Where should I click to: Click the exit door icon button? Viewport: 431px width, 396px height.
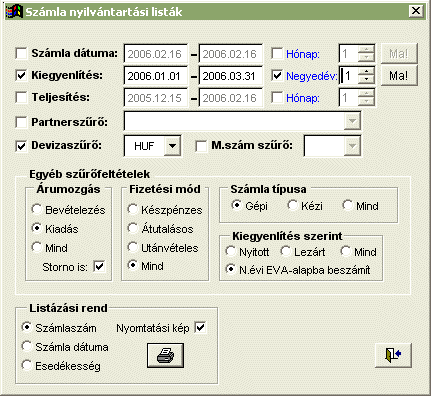(393, 355)
